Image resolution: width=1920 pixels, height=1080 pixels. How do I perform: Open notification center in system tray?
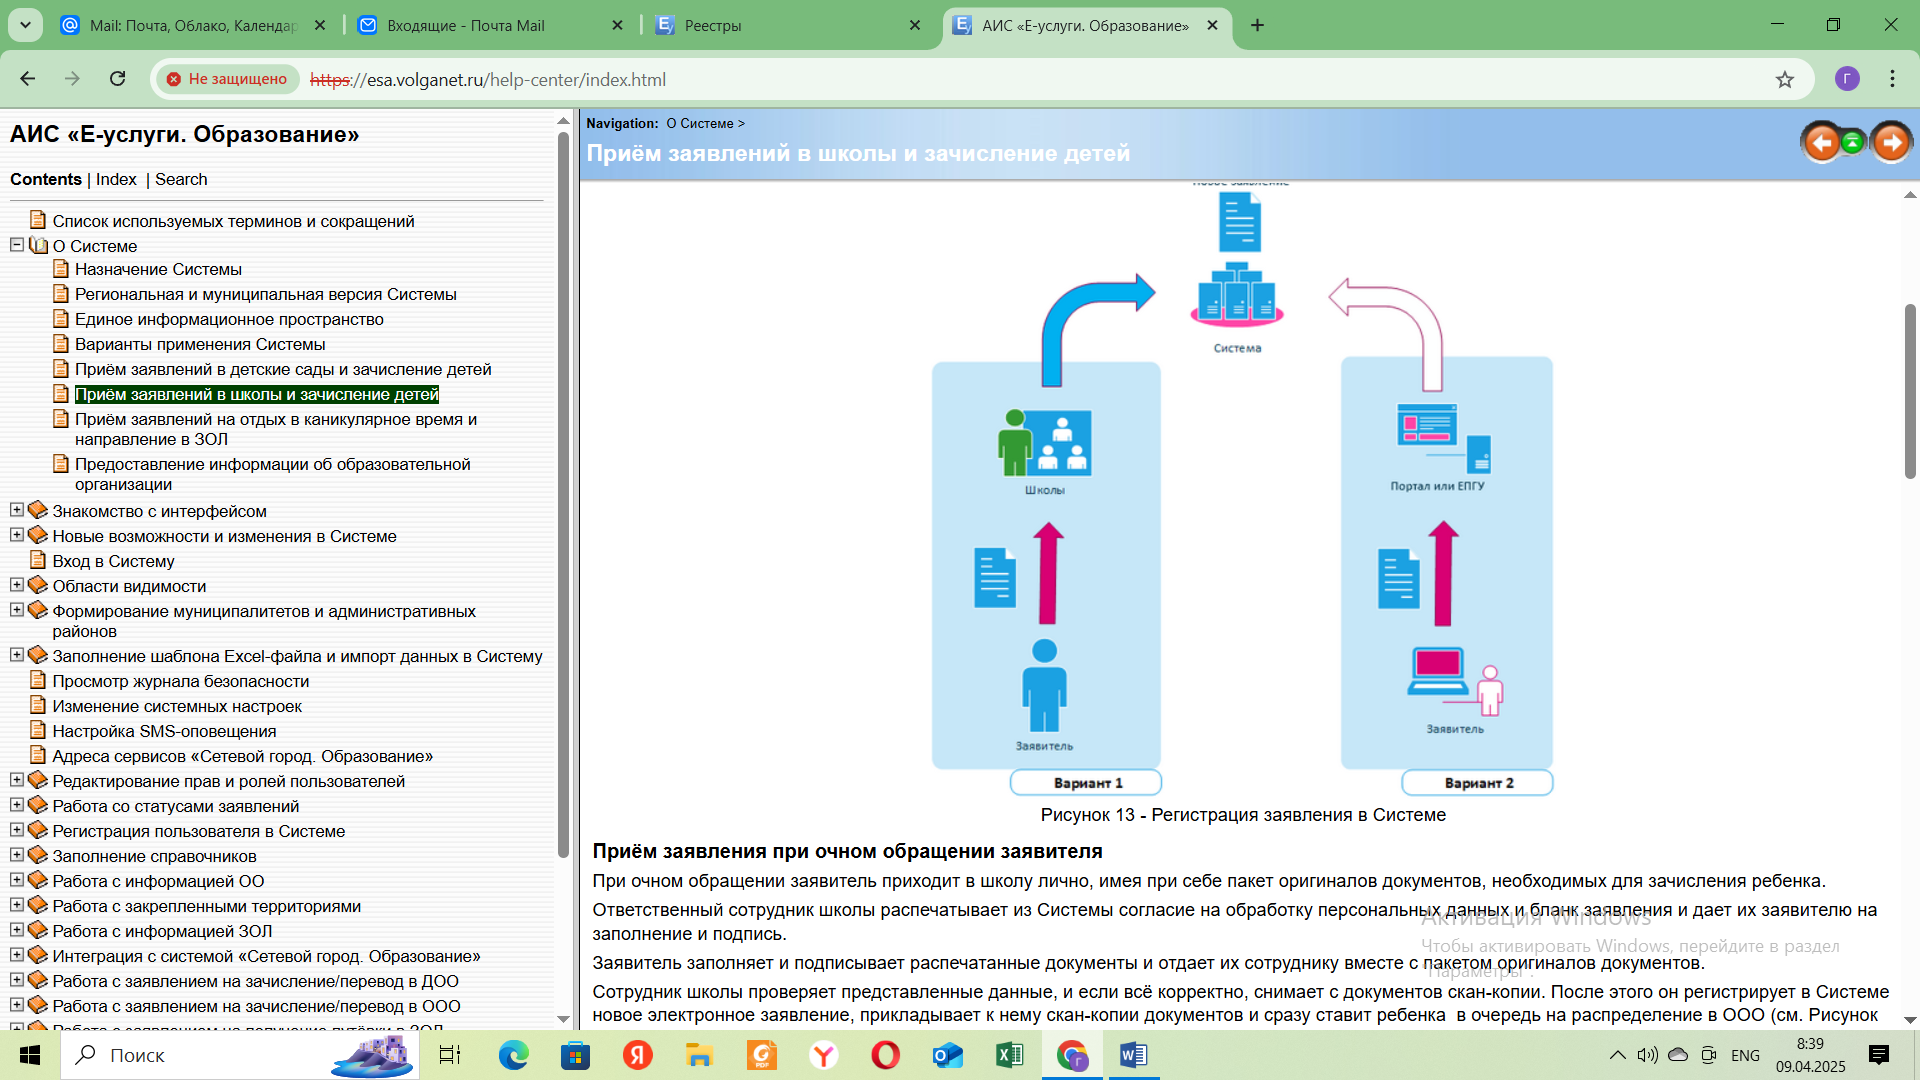(x=1879, y=1055)
